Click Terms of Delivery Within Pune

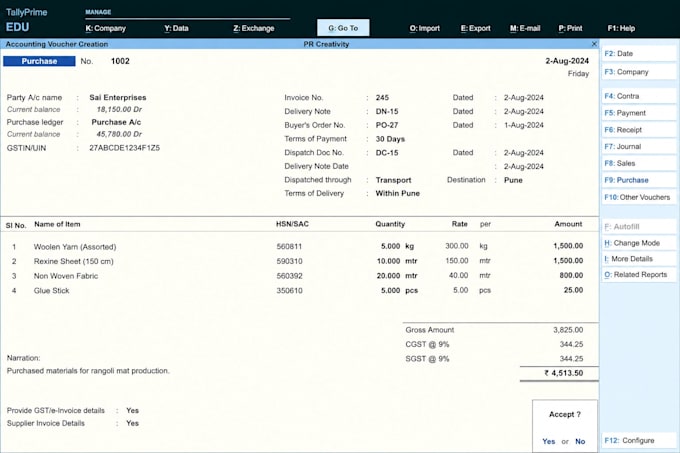pyautogui.click(x=397, y=193)
